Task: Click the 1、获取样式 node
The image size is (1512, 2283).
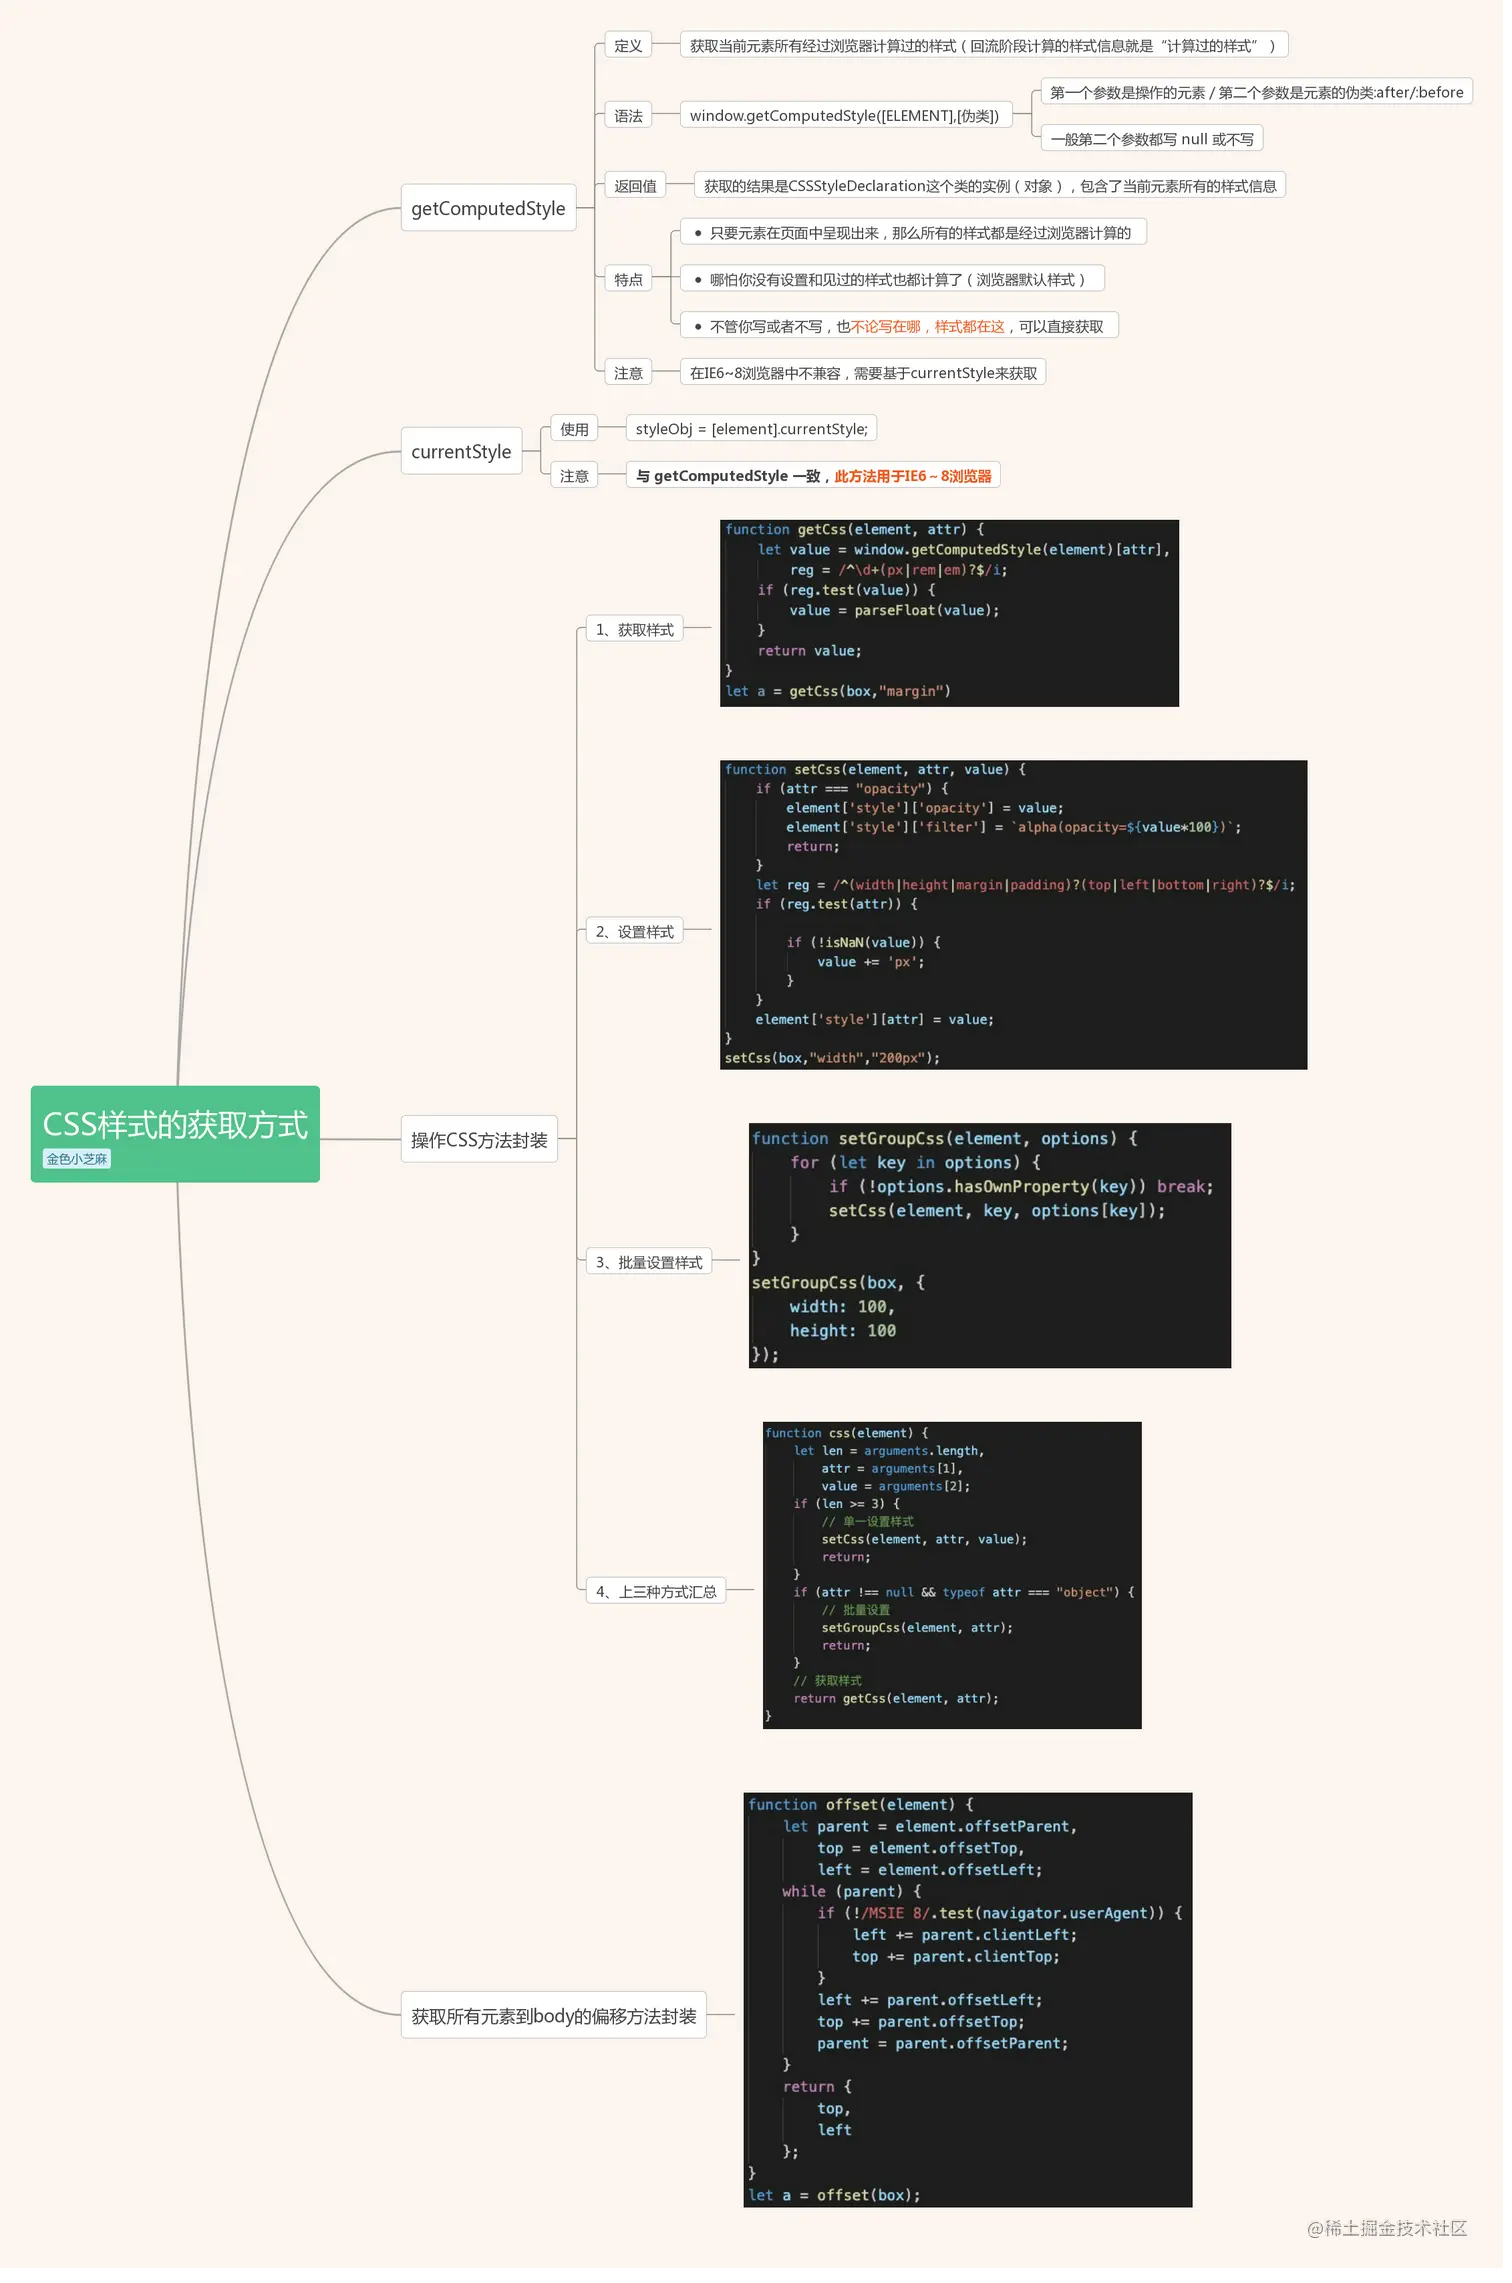Action: (x=638, y=633)
